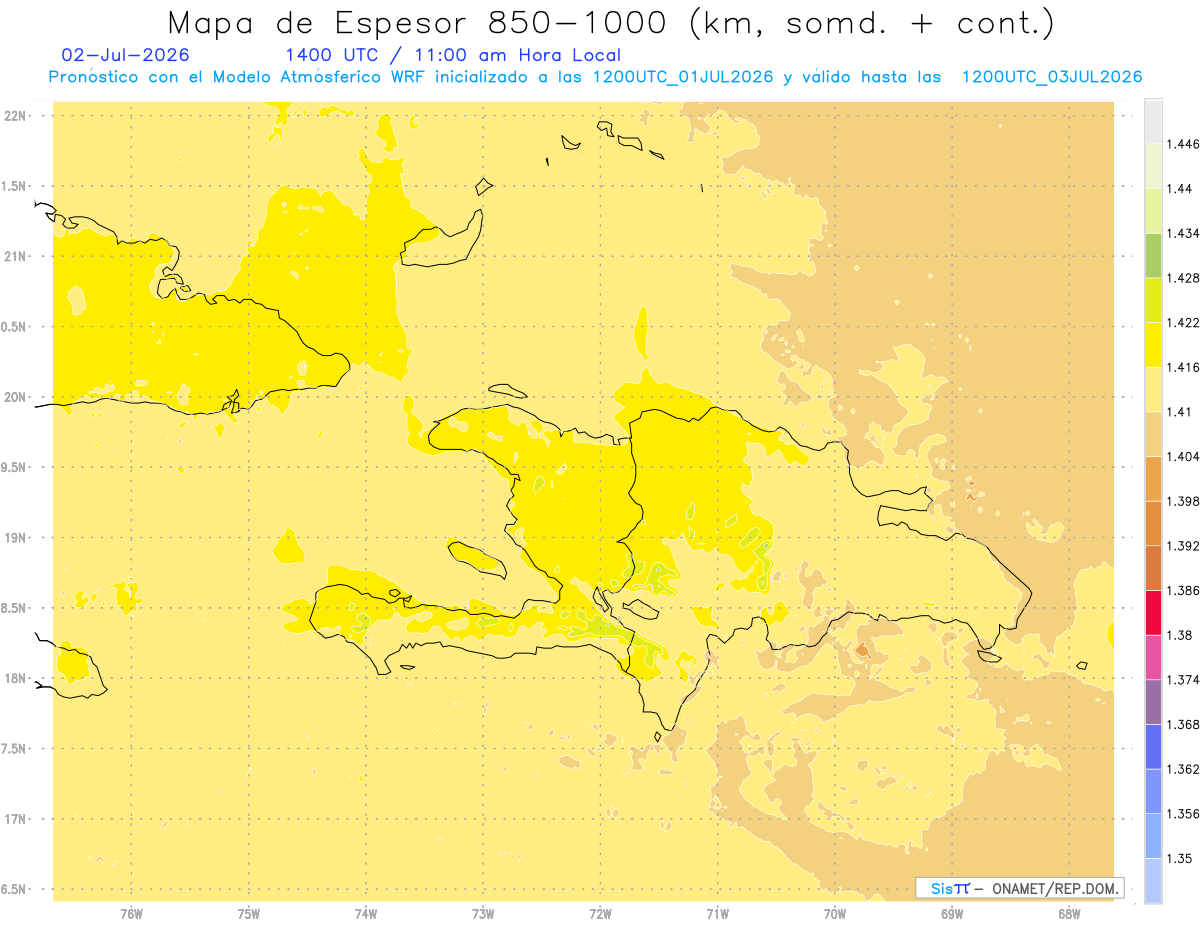The height and width of the screenshot is (927, 1200).
Task: Click the colorbar value '1.38'
Action: point(1179,635)
